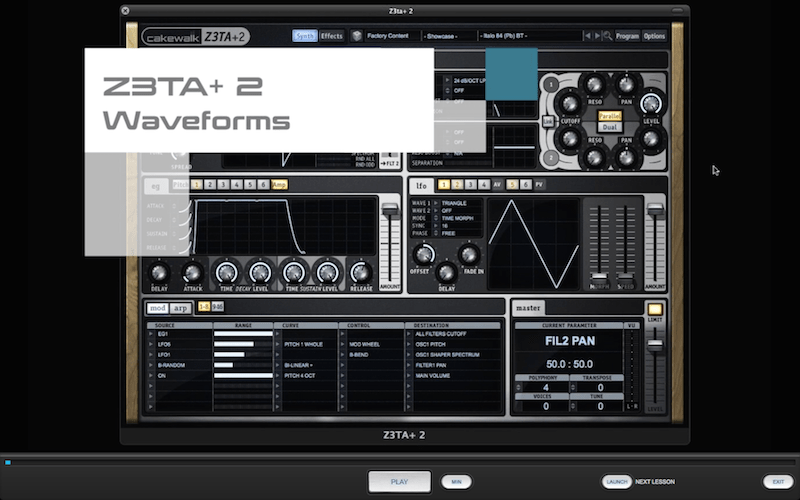Viewport: 800px width, 500px height.
Task: Switch to the Effects page
Action: point(332,36)
